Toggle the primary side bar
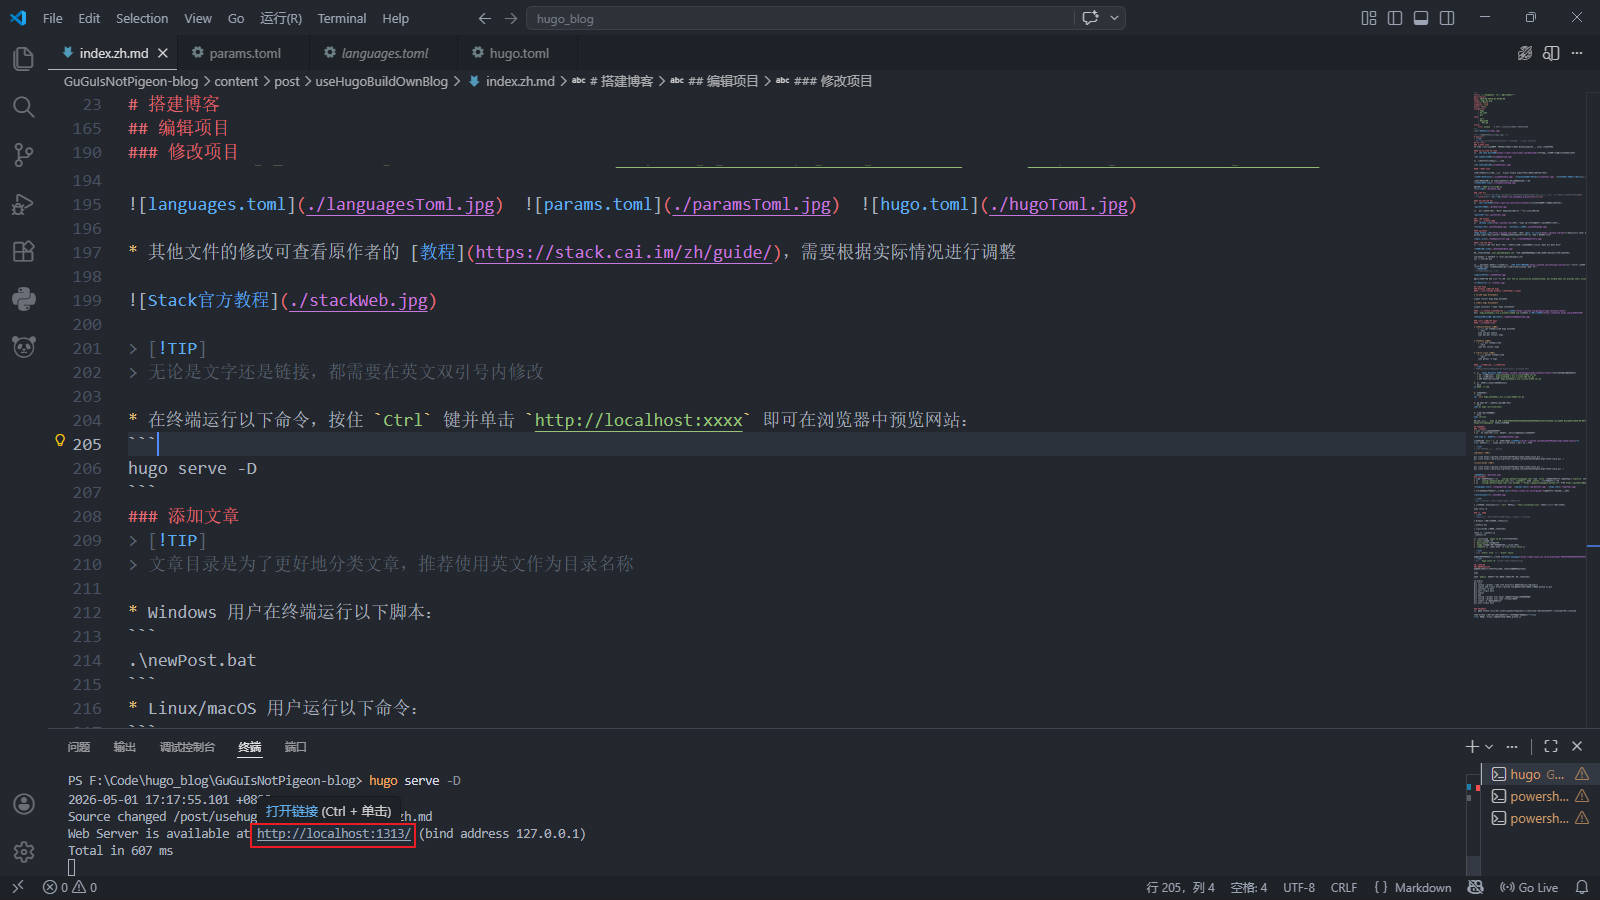1600x900 pixels. pyautogui.click(x=1395, y=18)
